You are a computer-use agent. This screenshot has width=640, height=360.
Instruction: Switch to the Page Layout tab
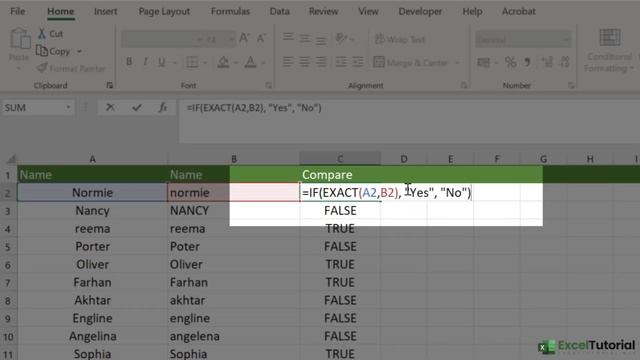[x=164, y=11]
